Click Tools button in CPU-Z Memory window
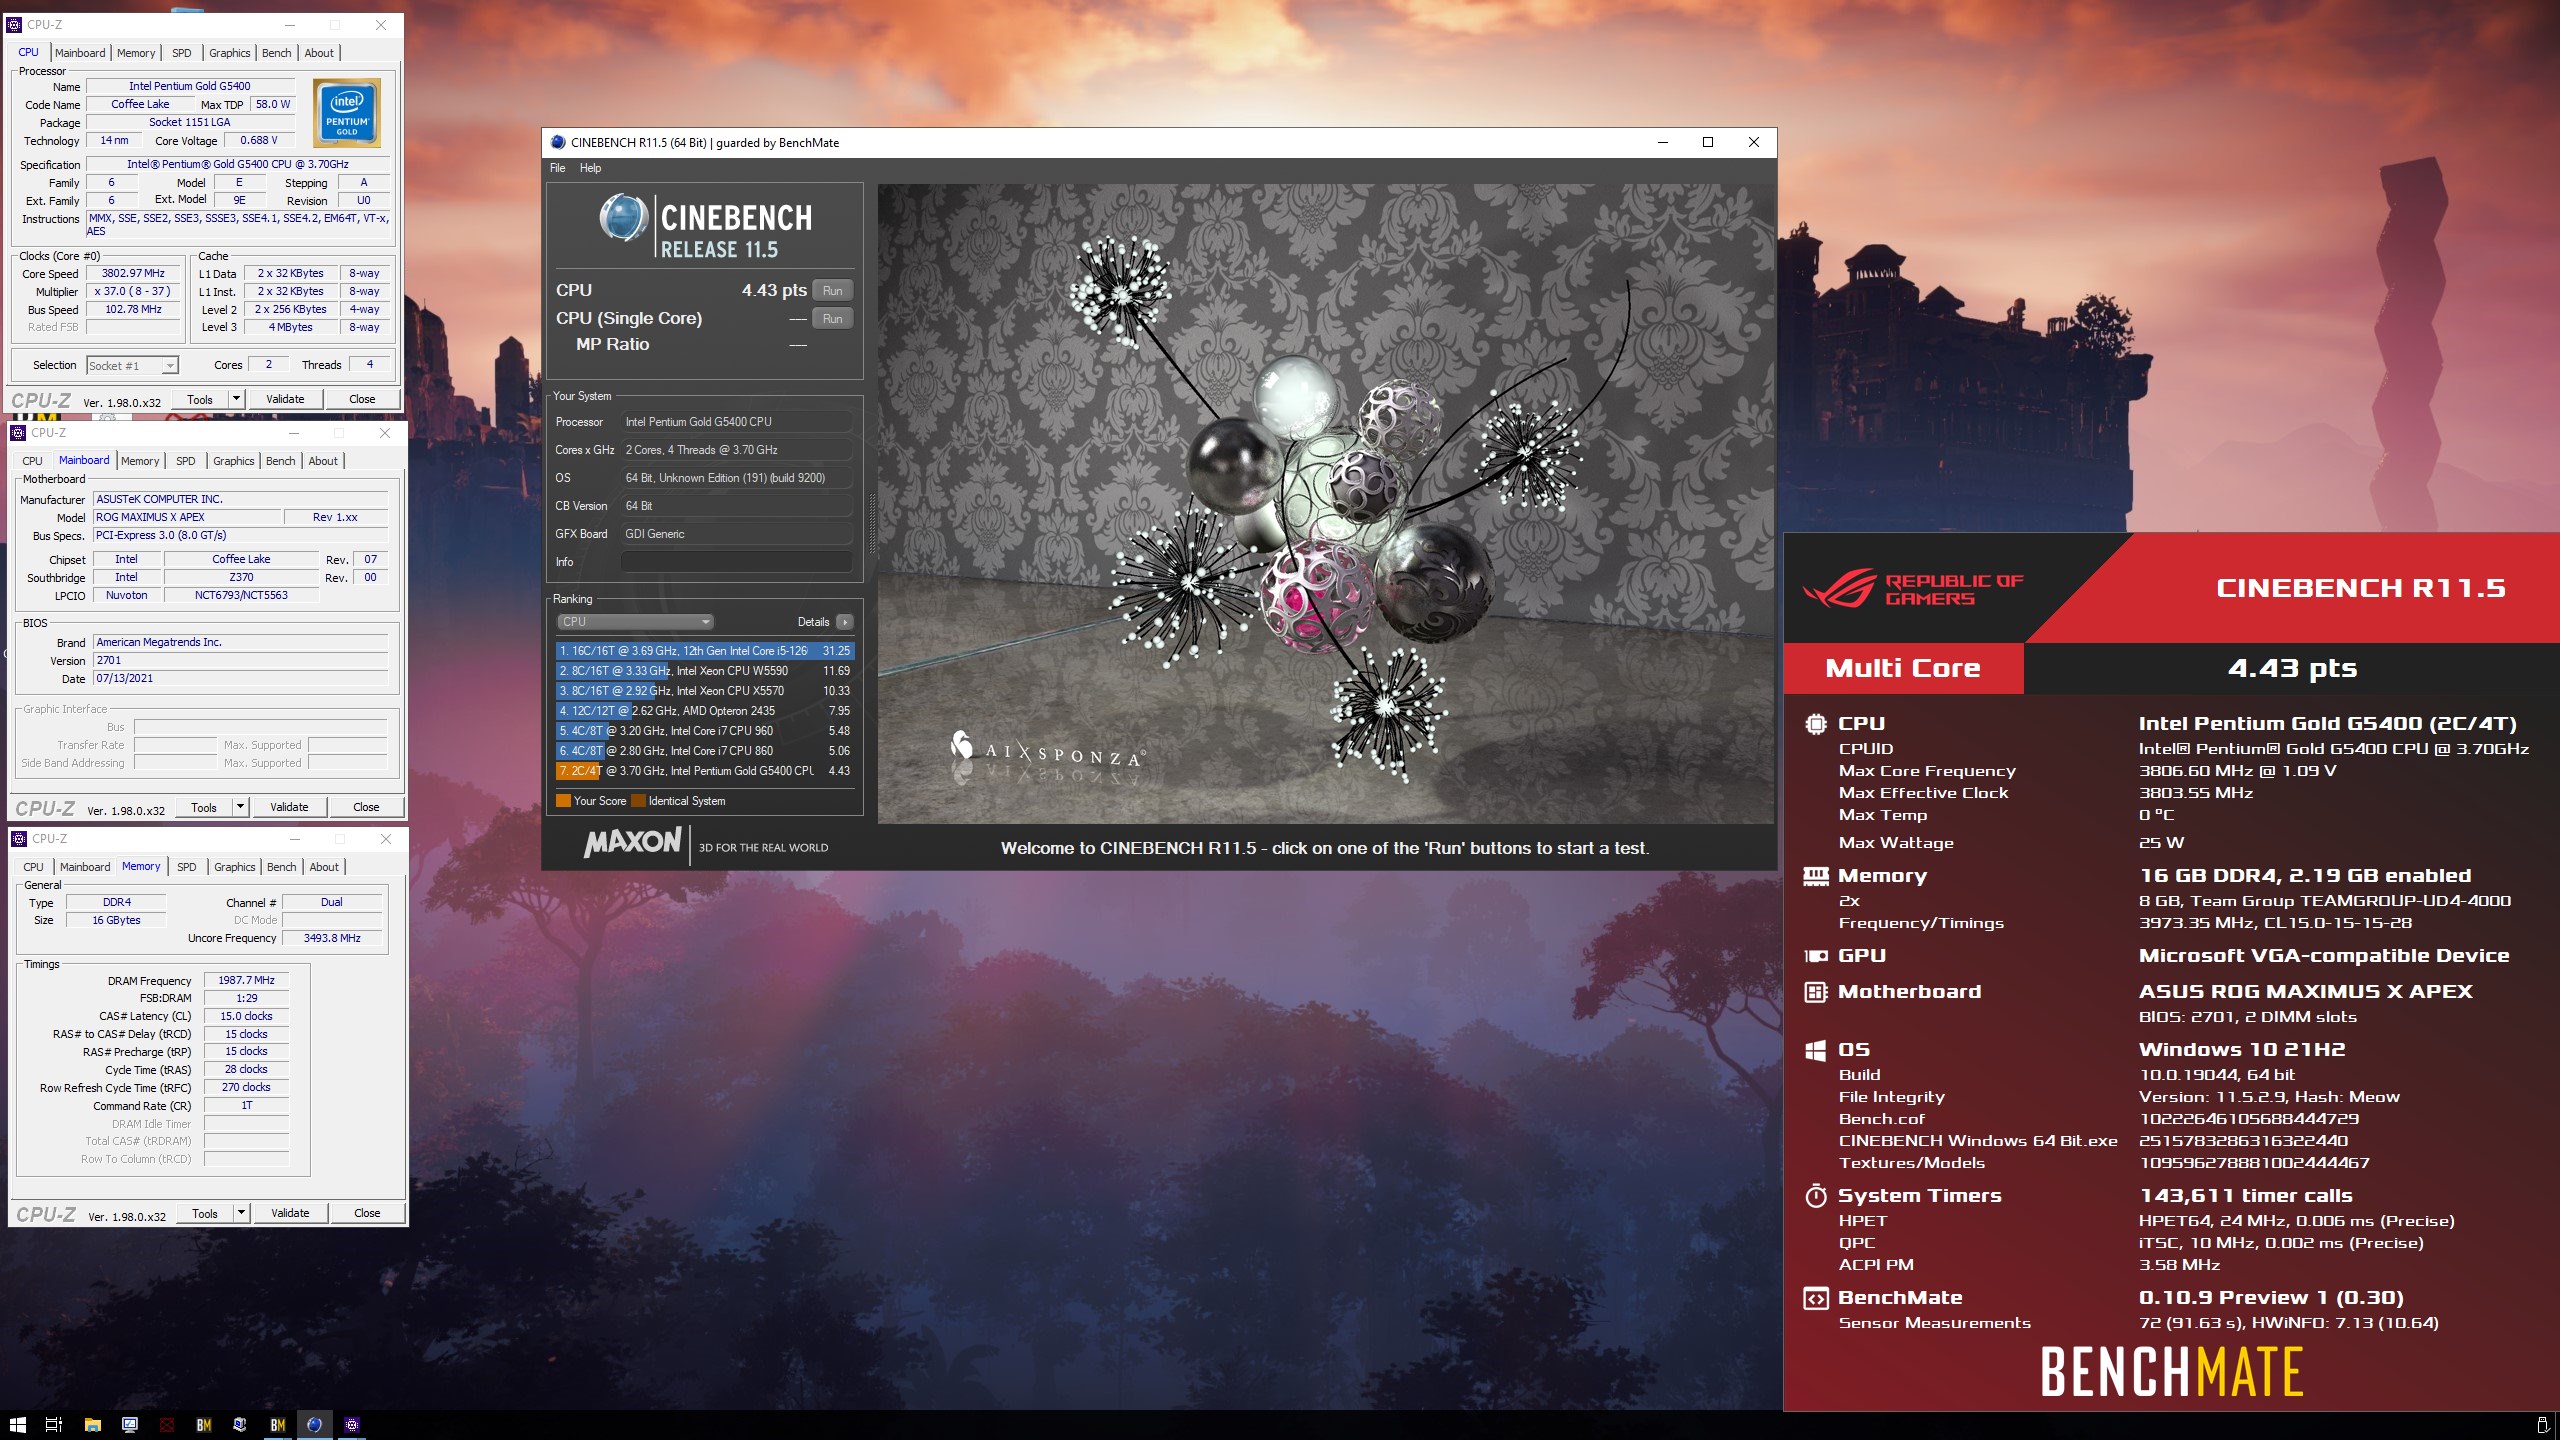Screen dimensions: 2560x1440 point(205,1213)
